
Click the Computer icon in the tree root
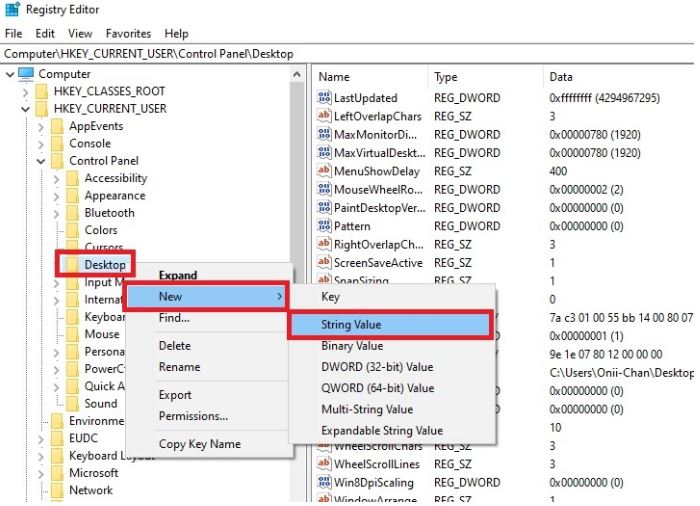click(26, 74)
